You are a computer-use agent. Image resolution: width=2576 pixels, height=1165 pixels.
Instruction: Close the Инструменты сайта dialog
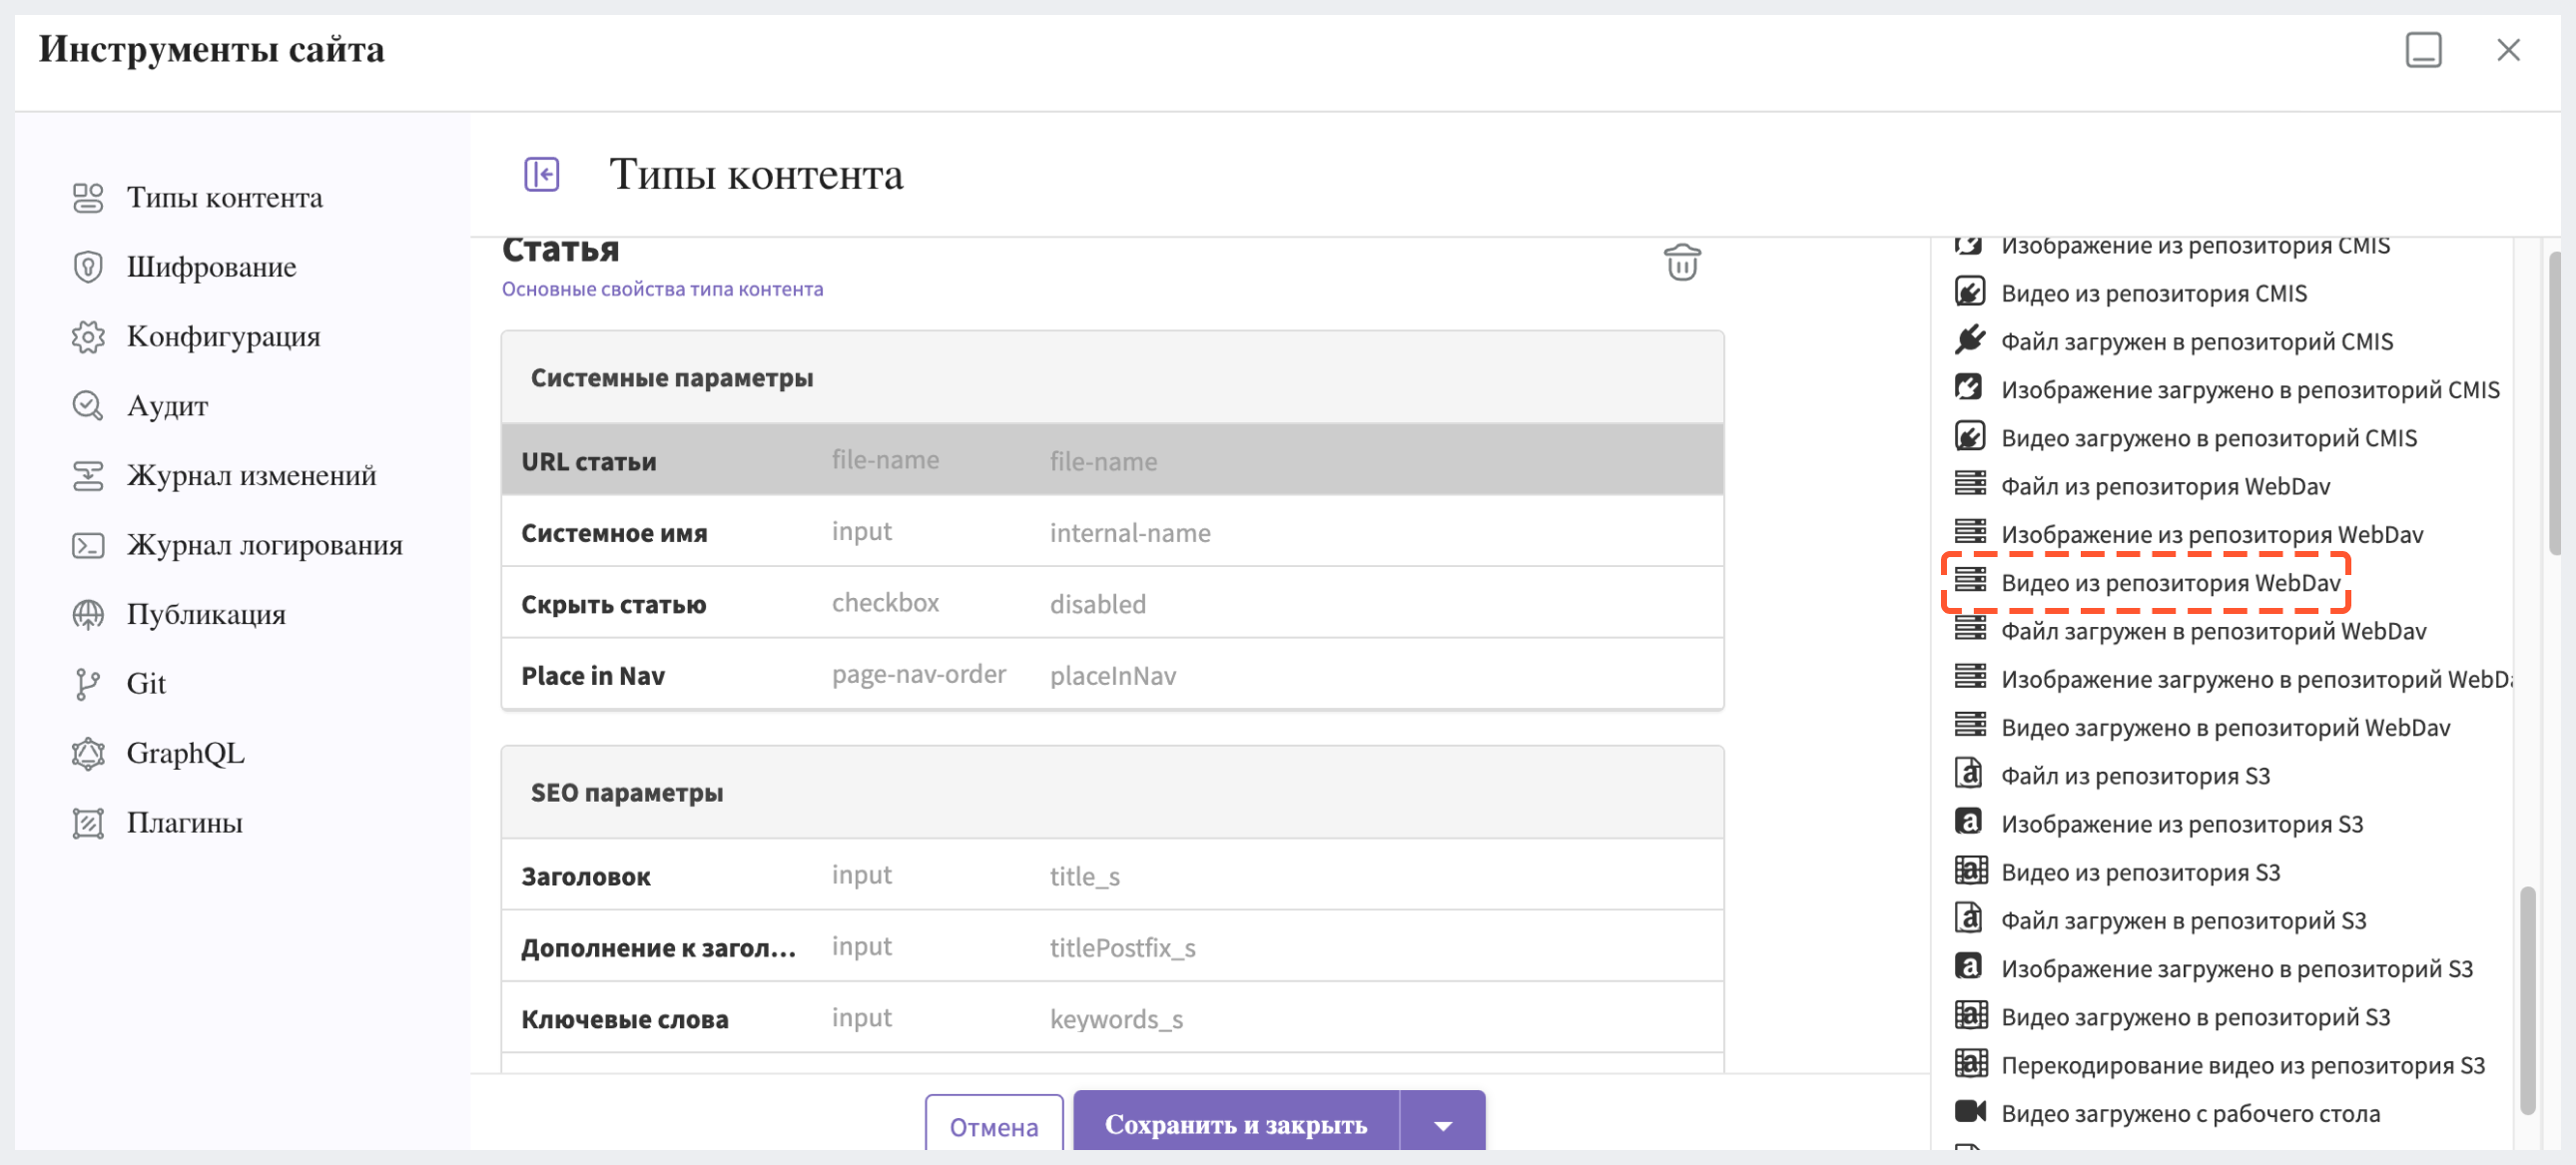point(2507,50)
